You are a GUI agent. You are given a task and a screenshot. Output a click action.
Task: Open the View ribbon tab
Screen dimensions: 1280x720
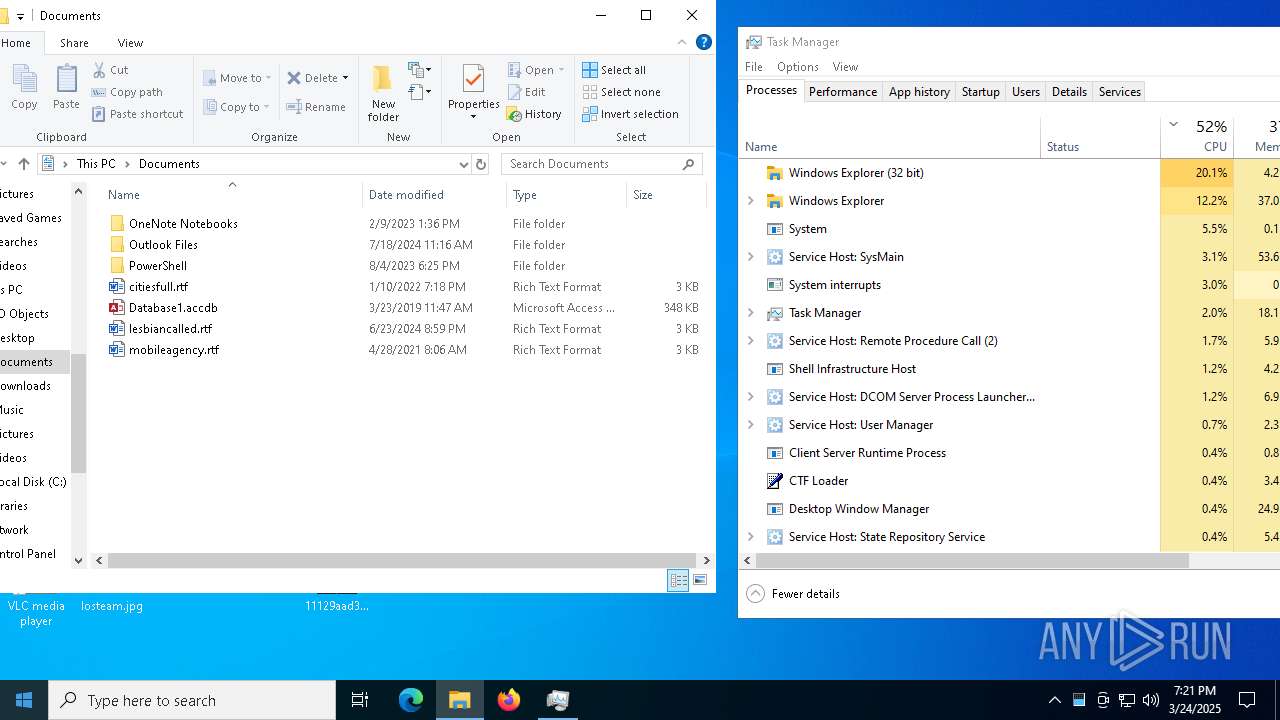[x=130, y=43]
